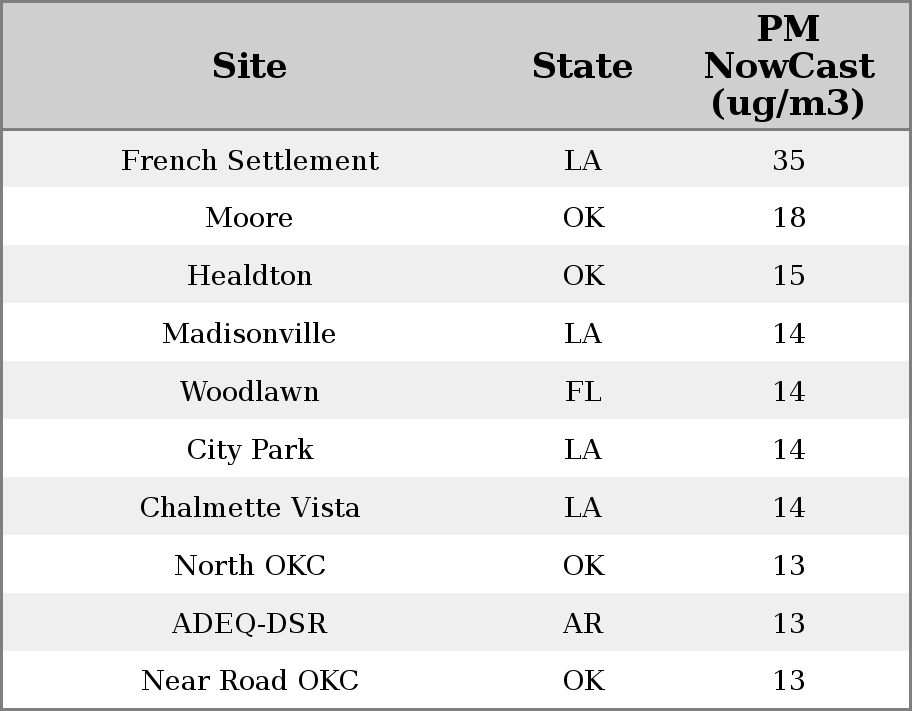This screenshot has width=912, height=711.
Task: Click the Chalmette Vista site name
Action: pyautogui.click(x=249, y=508)
